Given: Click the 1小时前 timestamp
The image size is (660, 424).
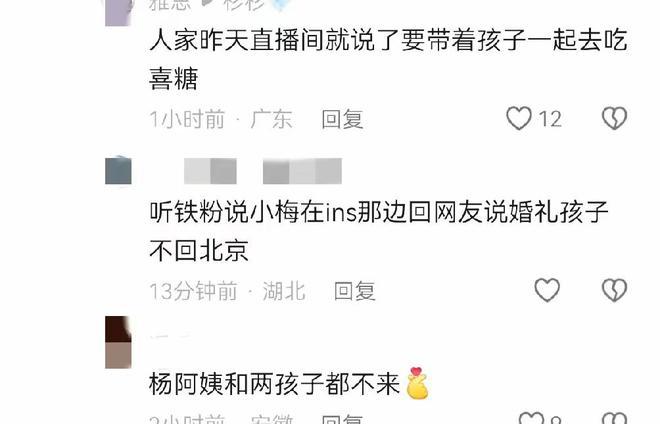Looking at the screenshot, I should 187,119.
